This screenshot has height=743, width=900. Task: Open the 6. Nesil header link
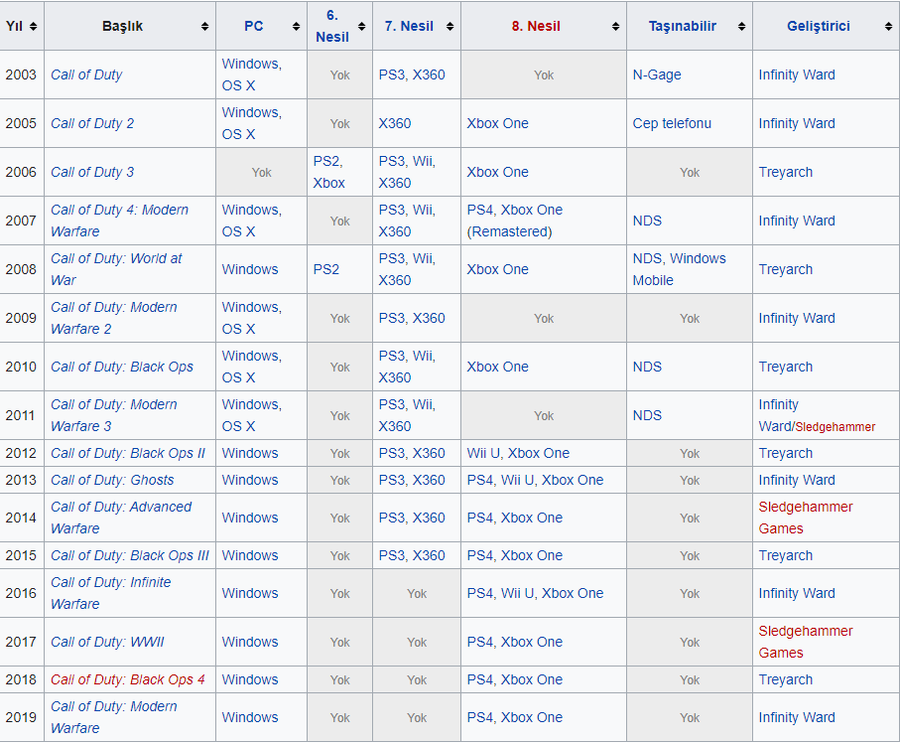[x=332, y=26]
